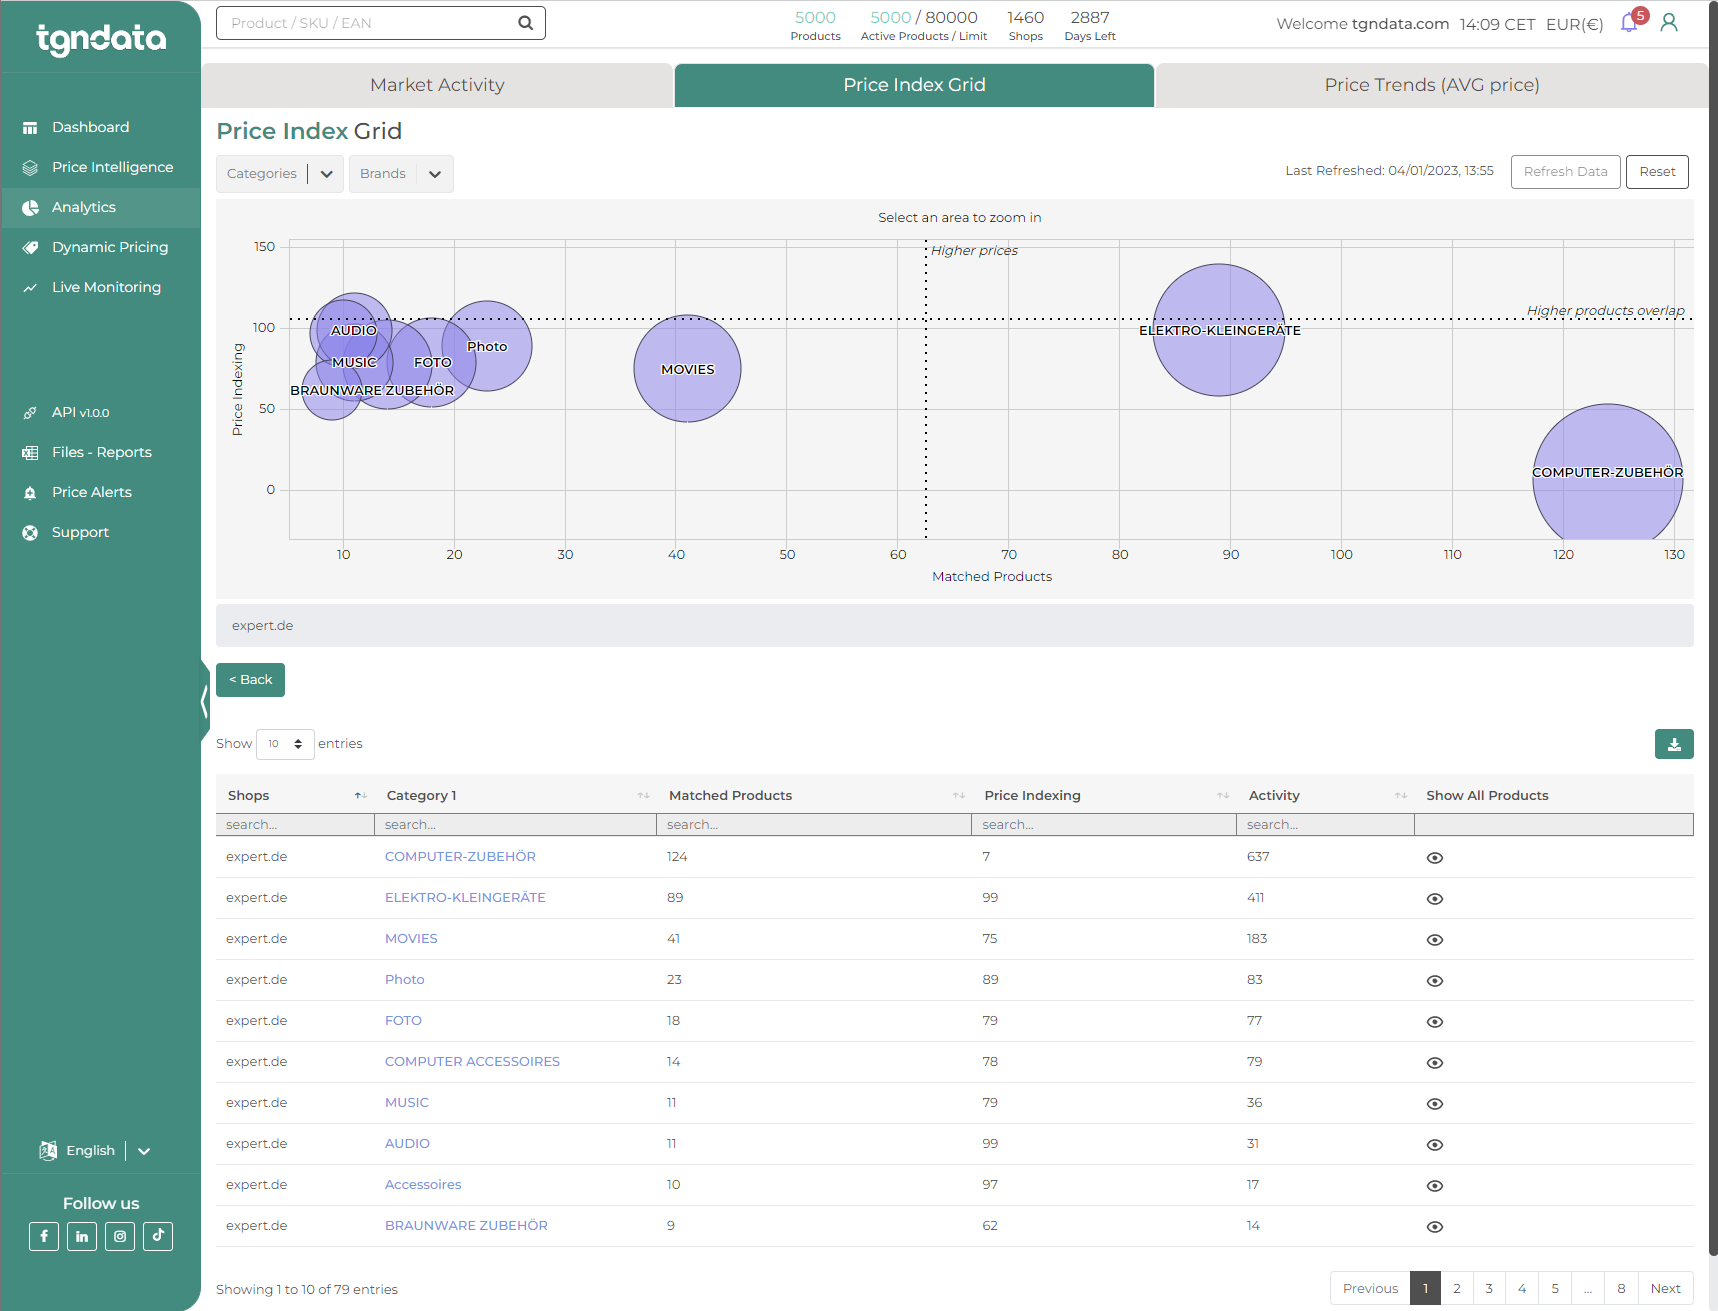Show all products for Photo row
The height and width of the screenshot is (1311, 1718).
1435,981
